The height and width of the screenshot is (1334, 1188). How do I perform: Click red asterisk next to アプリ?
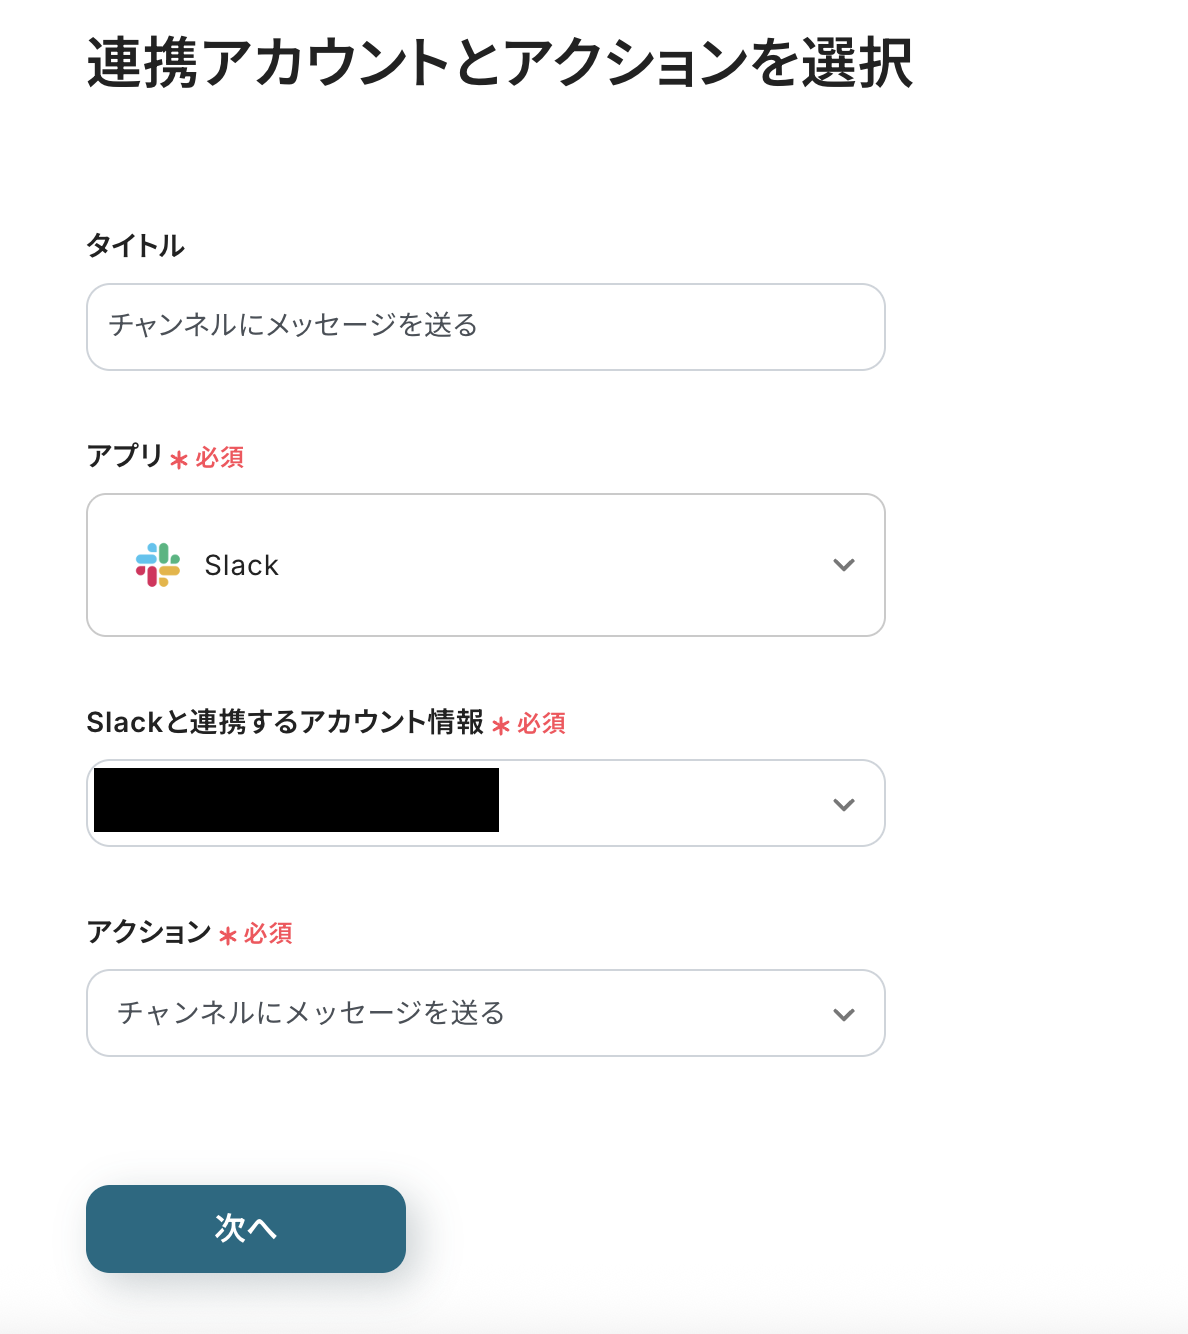[x=179, y=460]
